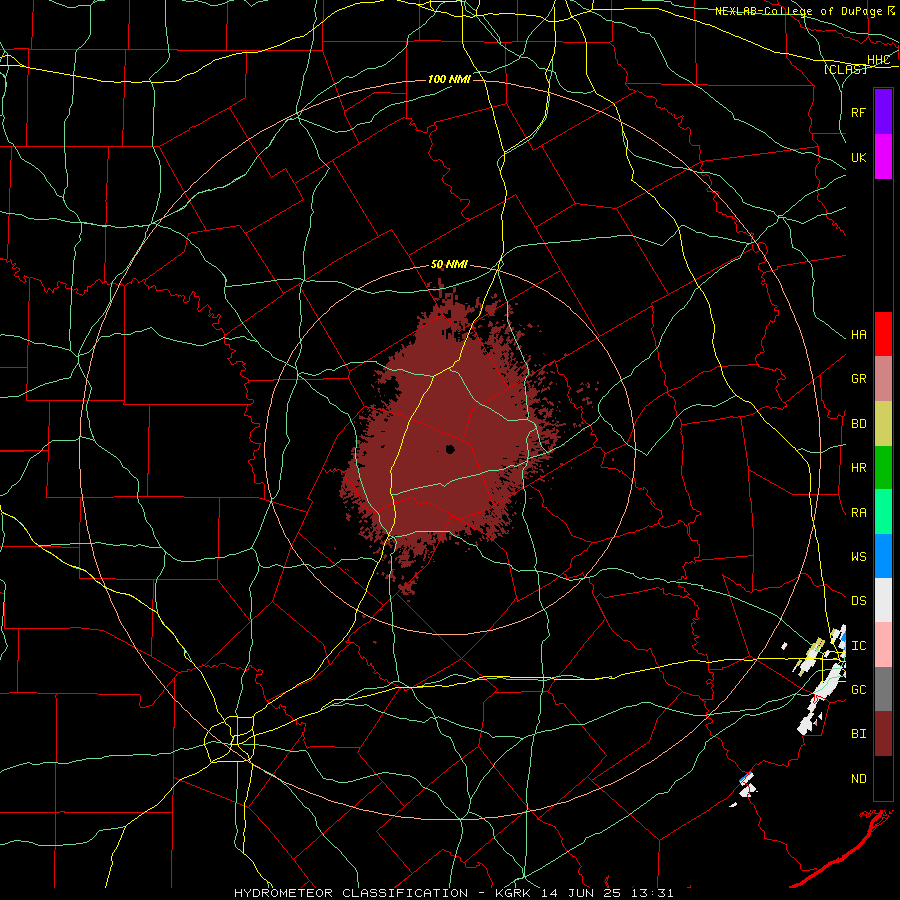Image resolution: width=900 pixels, height=900 pixels.
Task: Click the HA legend label
Action: pos(859,334)
